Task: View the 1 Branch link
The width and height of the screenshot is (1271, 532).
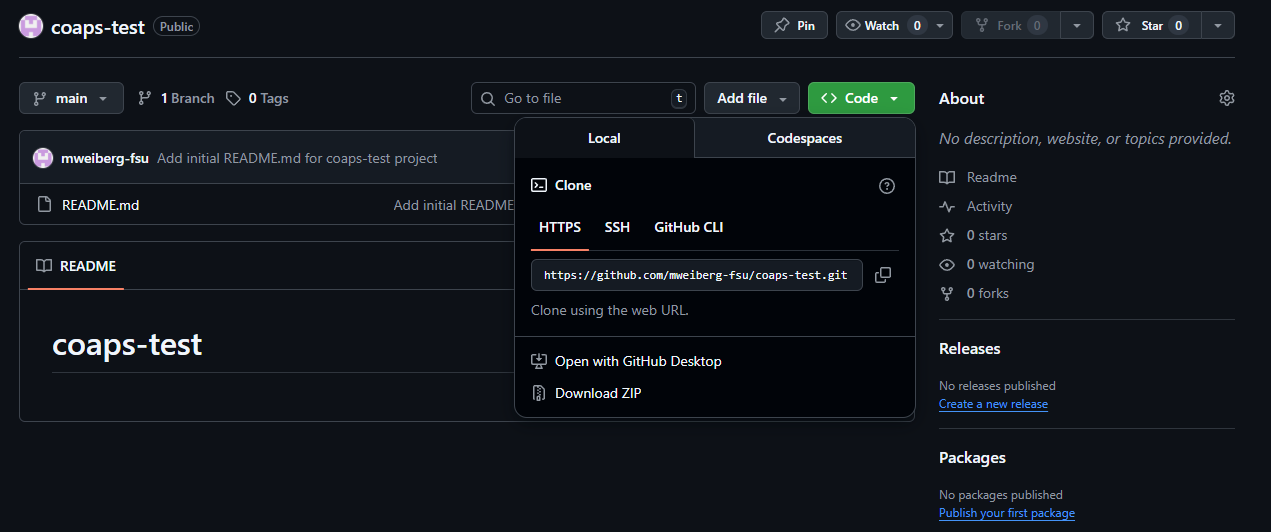Action: 176,98
